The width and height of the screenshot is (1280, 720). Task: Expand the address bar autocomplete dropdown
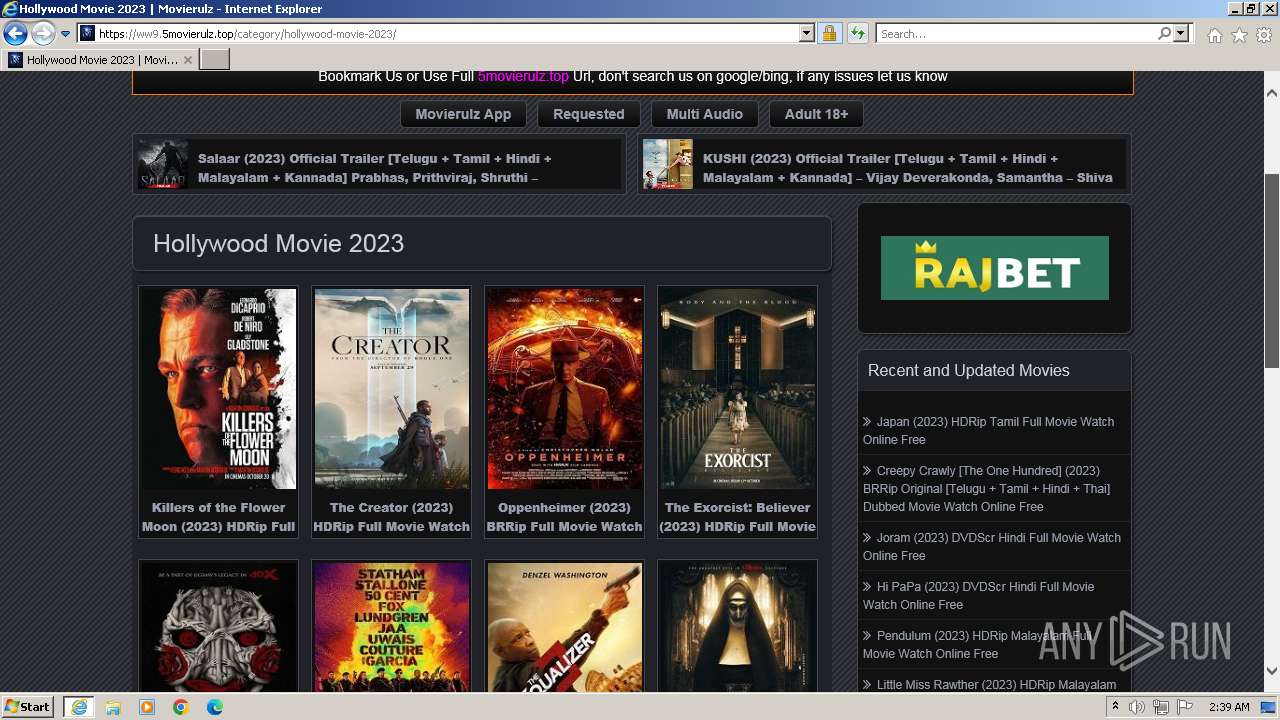click(x=807, y=34)
